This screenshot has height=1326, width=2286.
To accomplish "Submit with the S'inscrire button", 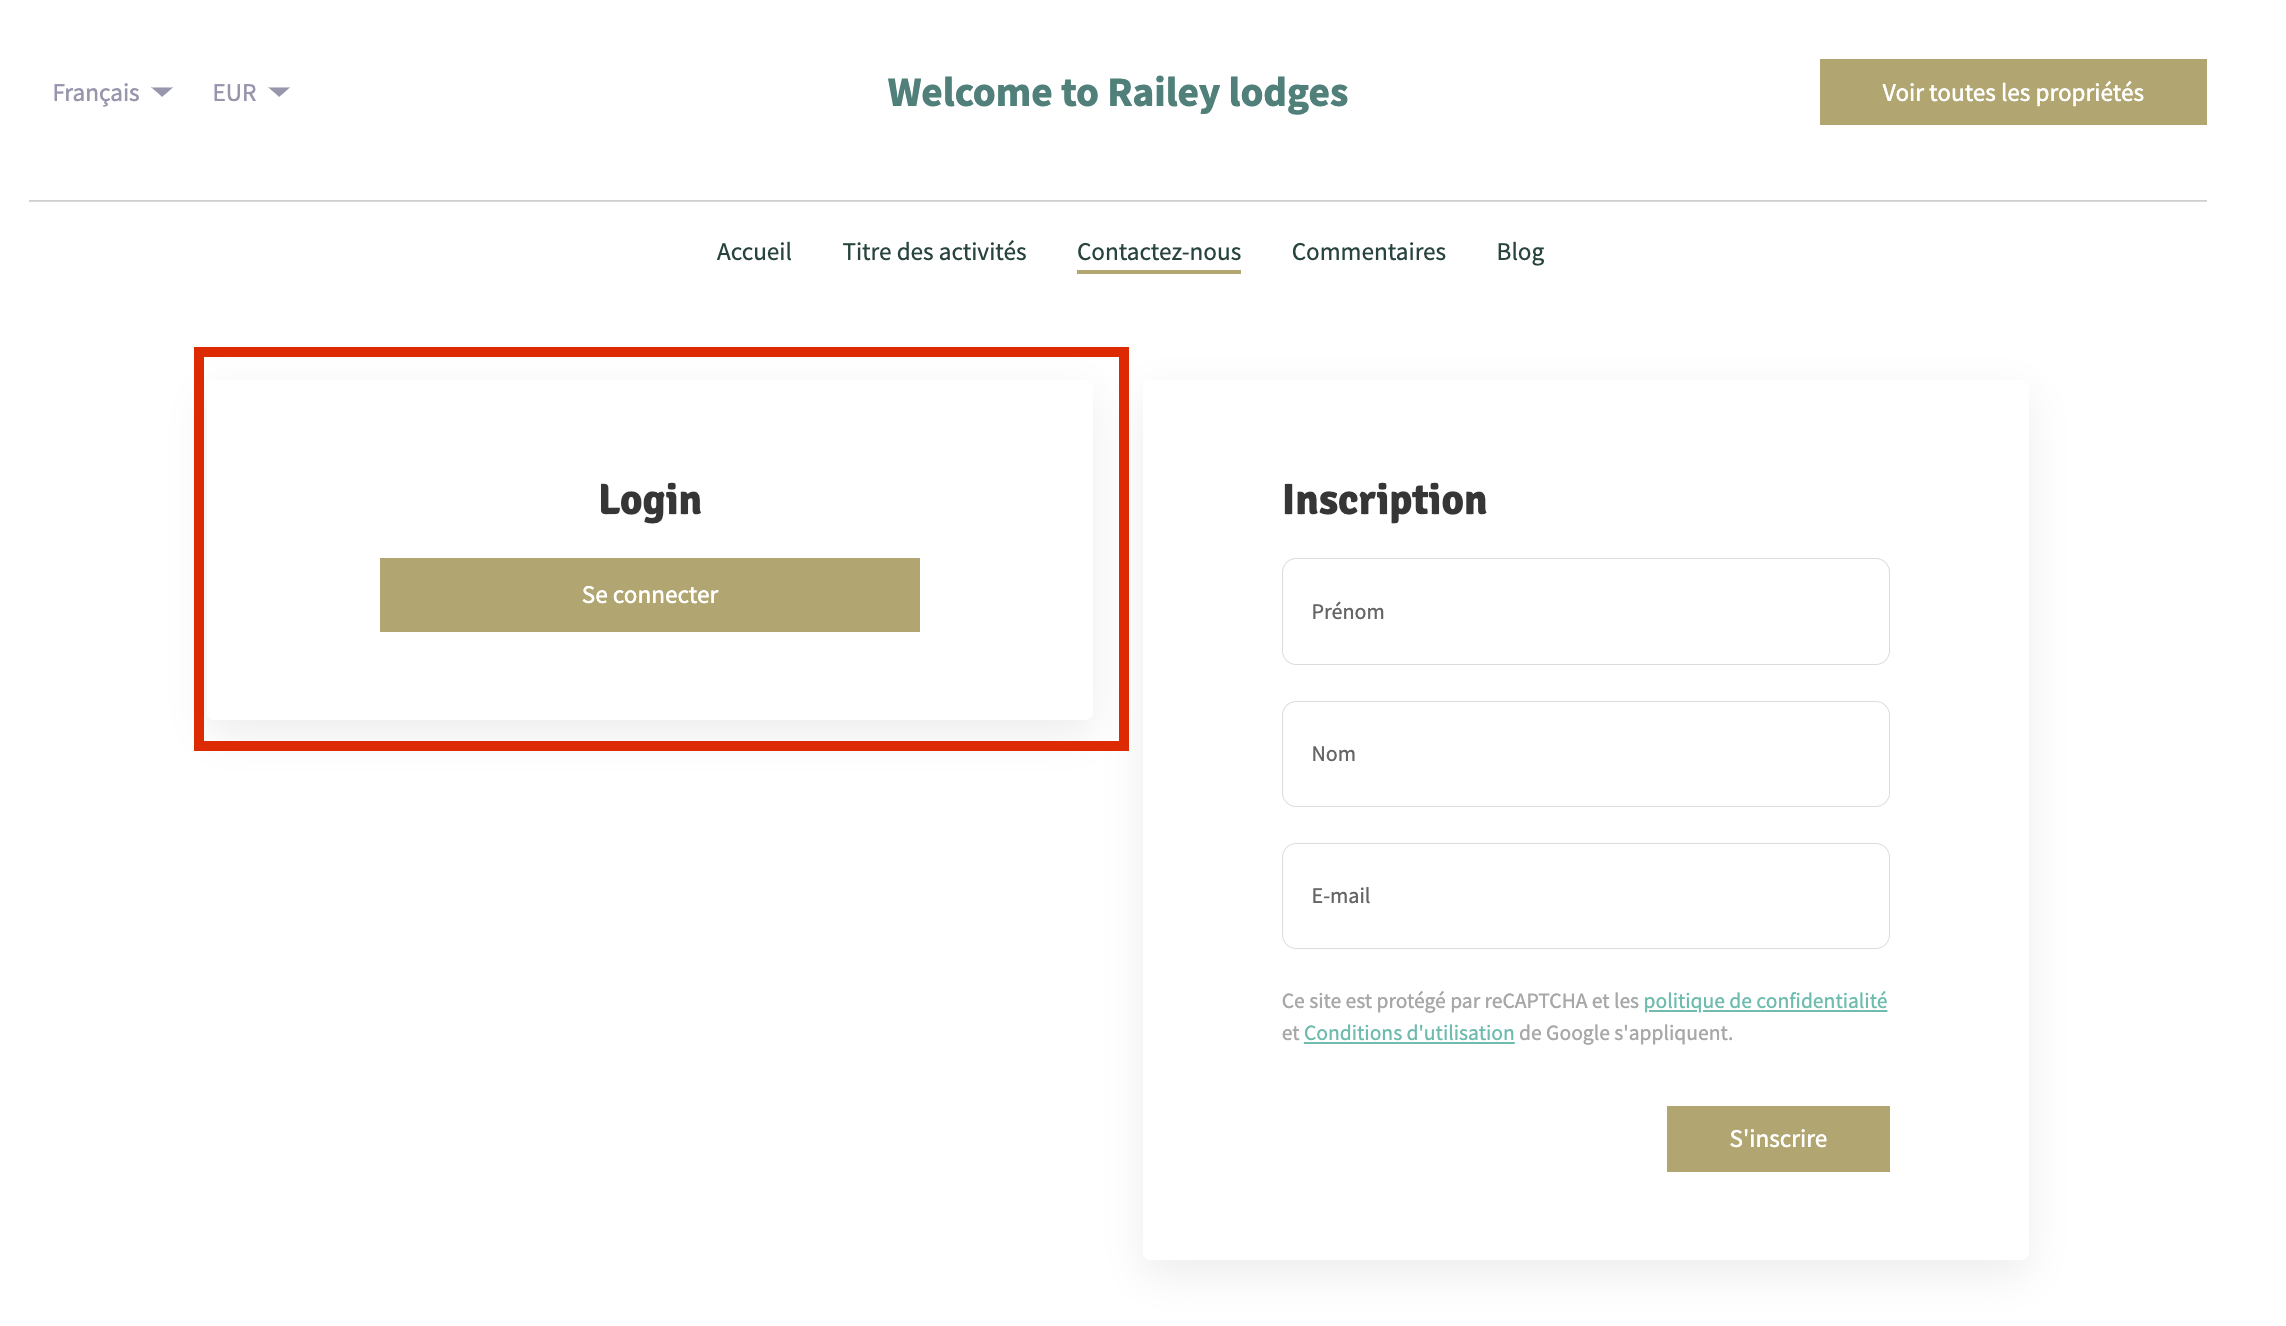I will tap(1777, 1139).
